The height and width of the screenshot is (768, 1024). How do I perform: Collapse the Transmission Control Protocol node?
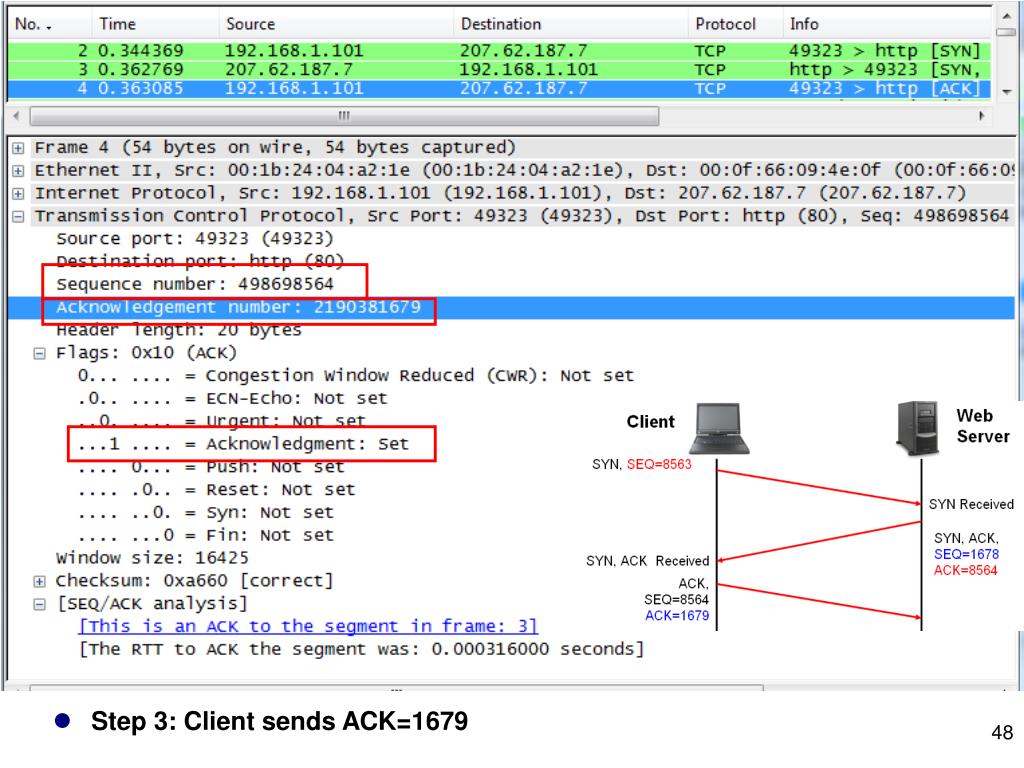18,217
